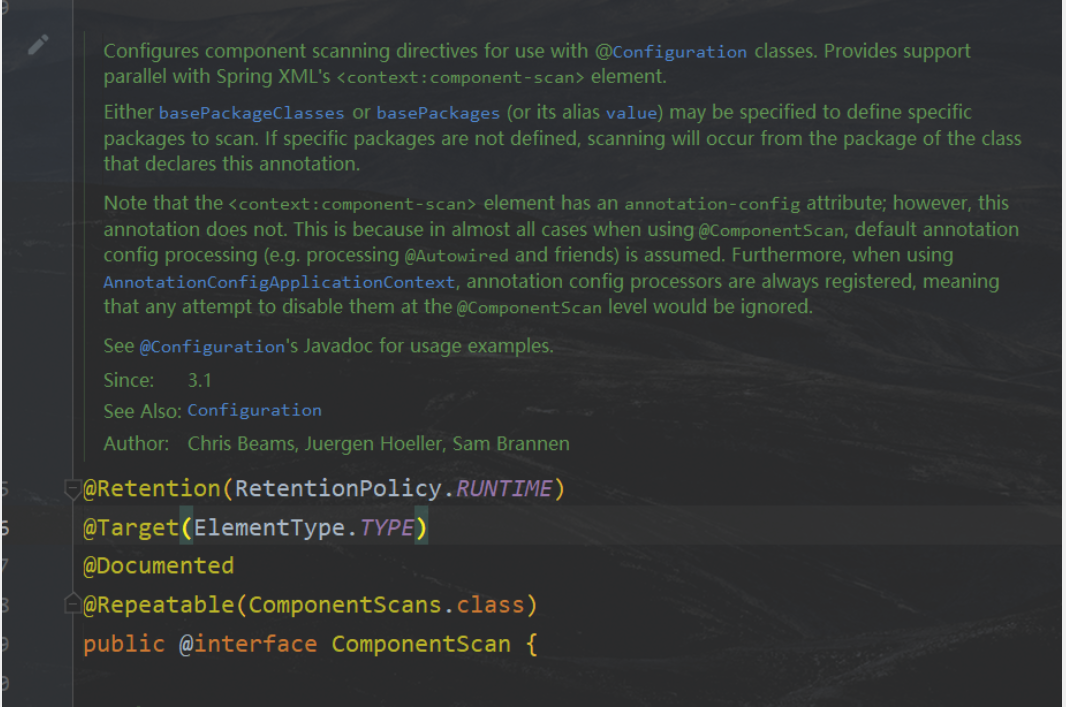Click the italic TYPE constant
Screen dimensions: 1066x707
(x=386, y=527)
